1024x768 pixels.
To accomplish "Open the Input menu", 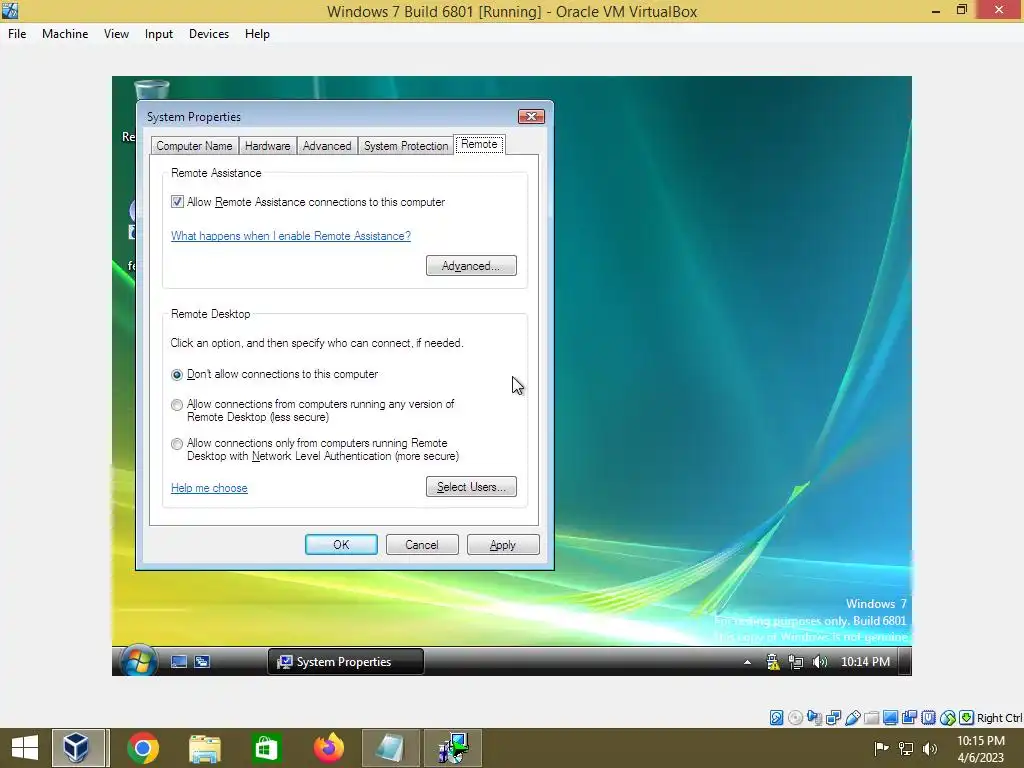I will (159, 34).
